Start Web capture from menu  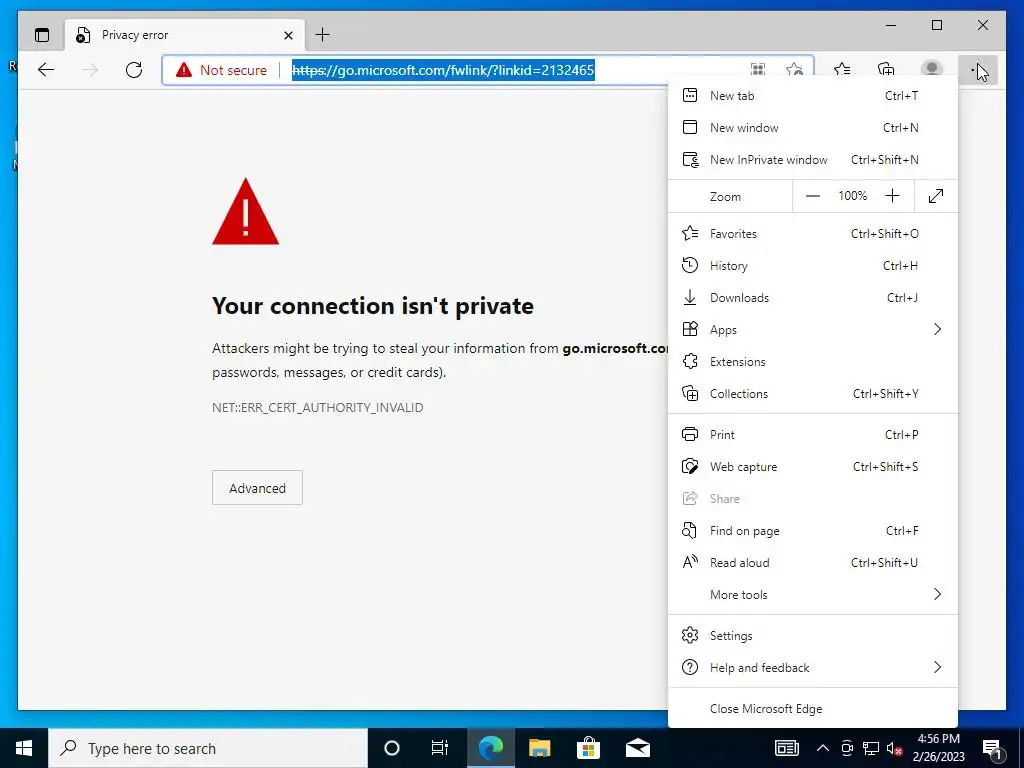click(812, 467)
